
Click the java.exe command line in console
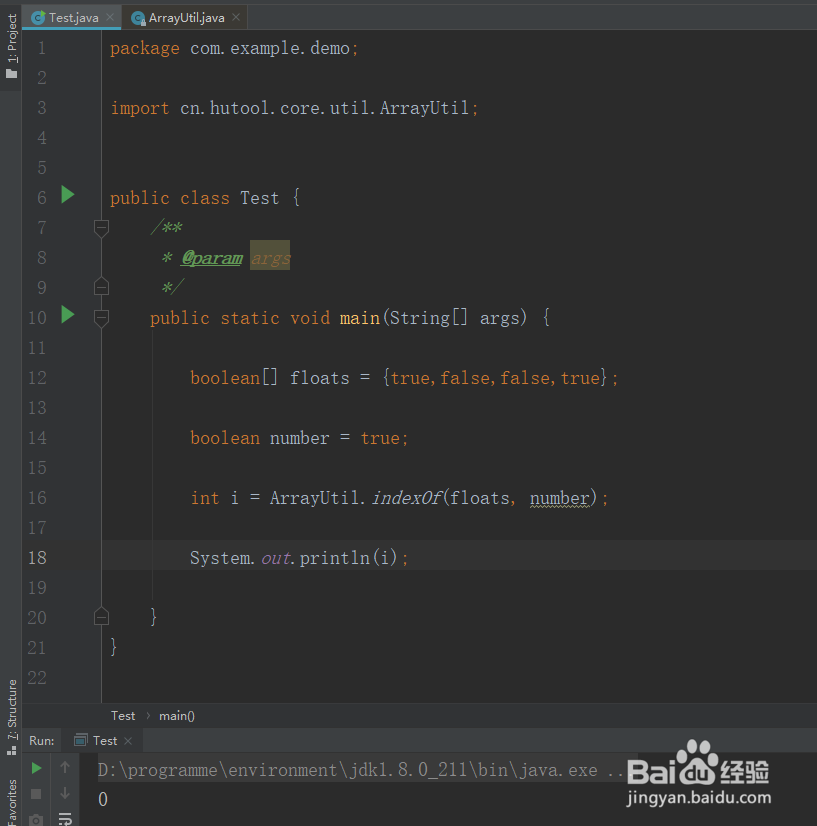pyautogui.click(x=361, y=770)
